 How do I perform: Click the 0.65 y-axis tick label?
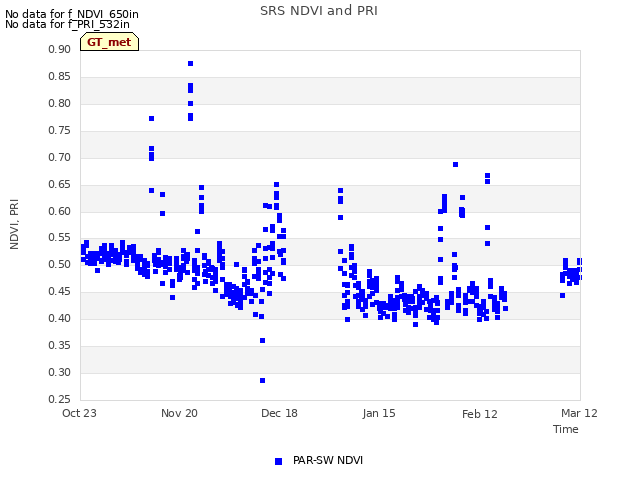tap(59, 184)
